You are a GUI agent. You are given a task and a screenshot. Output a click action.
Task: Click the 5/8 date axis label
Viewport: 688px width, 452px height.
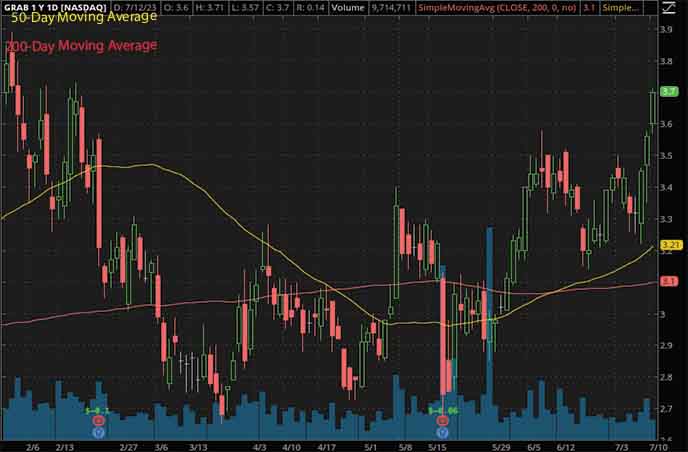click(405, 447)
